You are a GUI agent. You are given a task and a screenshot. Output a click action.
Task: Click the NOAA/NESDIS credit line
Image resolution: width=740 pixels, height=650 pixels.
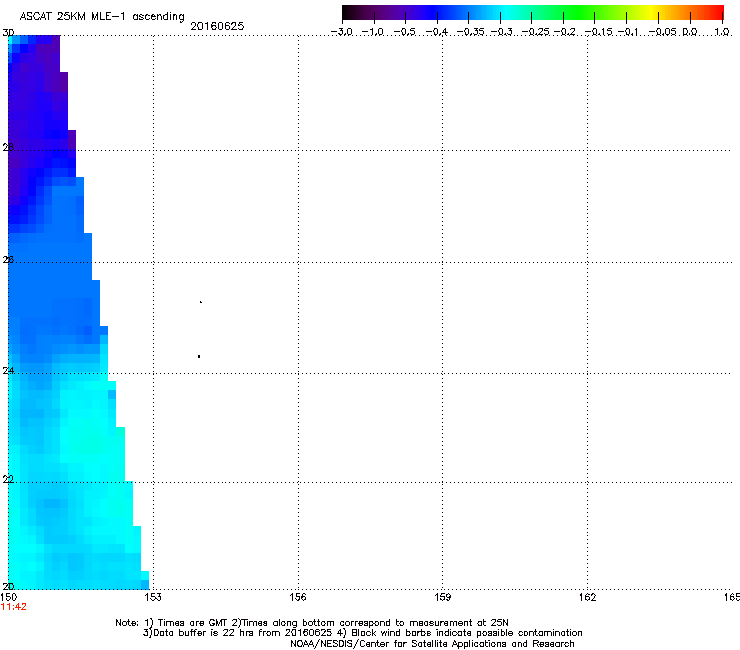pyautogui.click(x=432, y=644)
